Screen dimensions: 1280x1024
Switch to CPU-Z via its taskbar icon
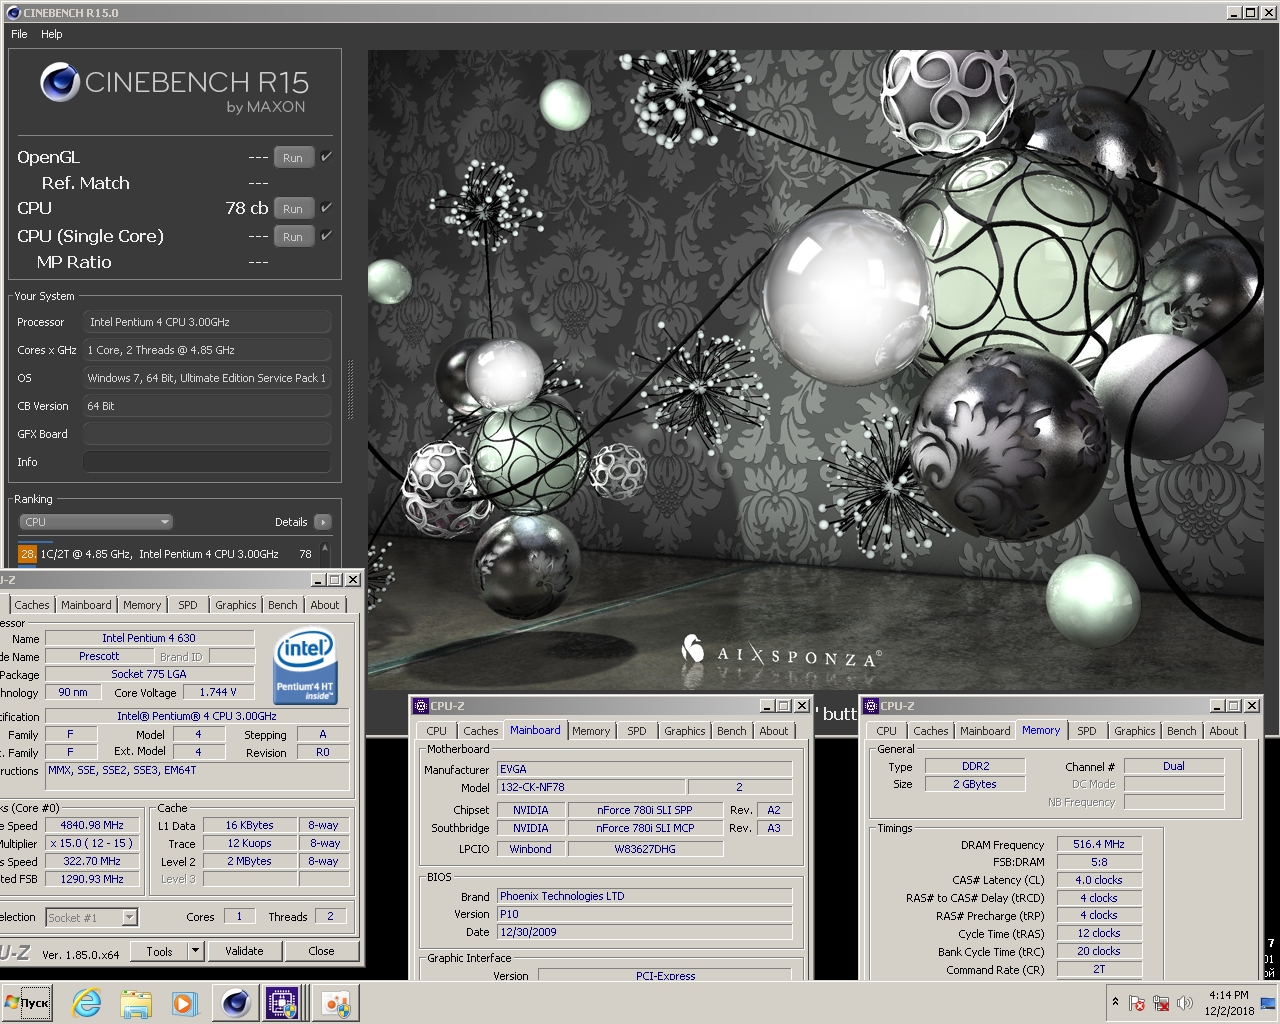click(x=282, y=1003)
